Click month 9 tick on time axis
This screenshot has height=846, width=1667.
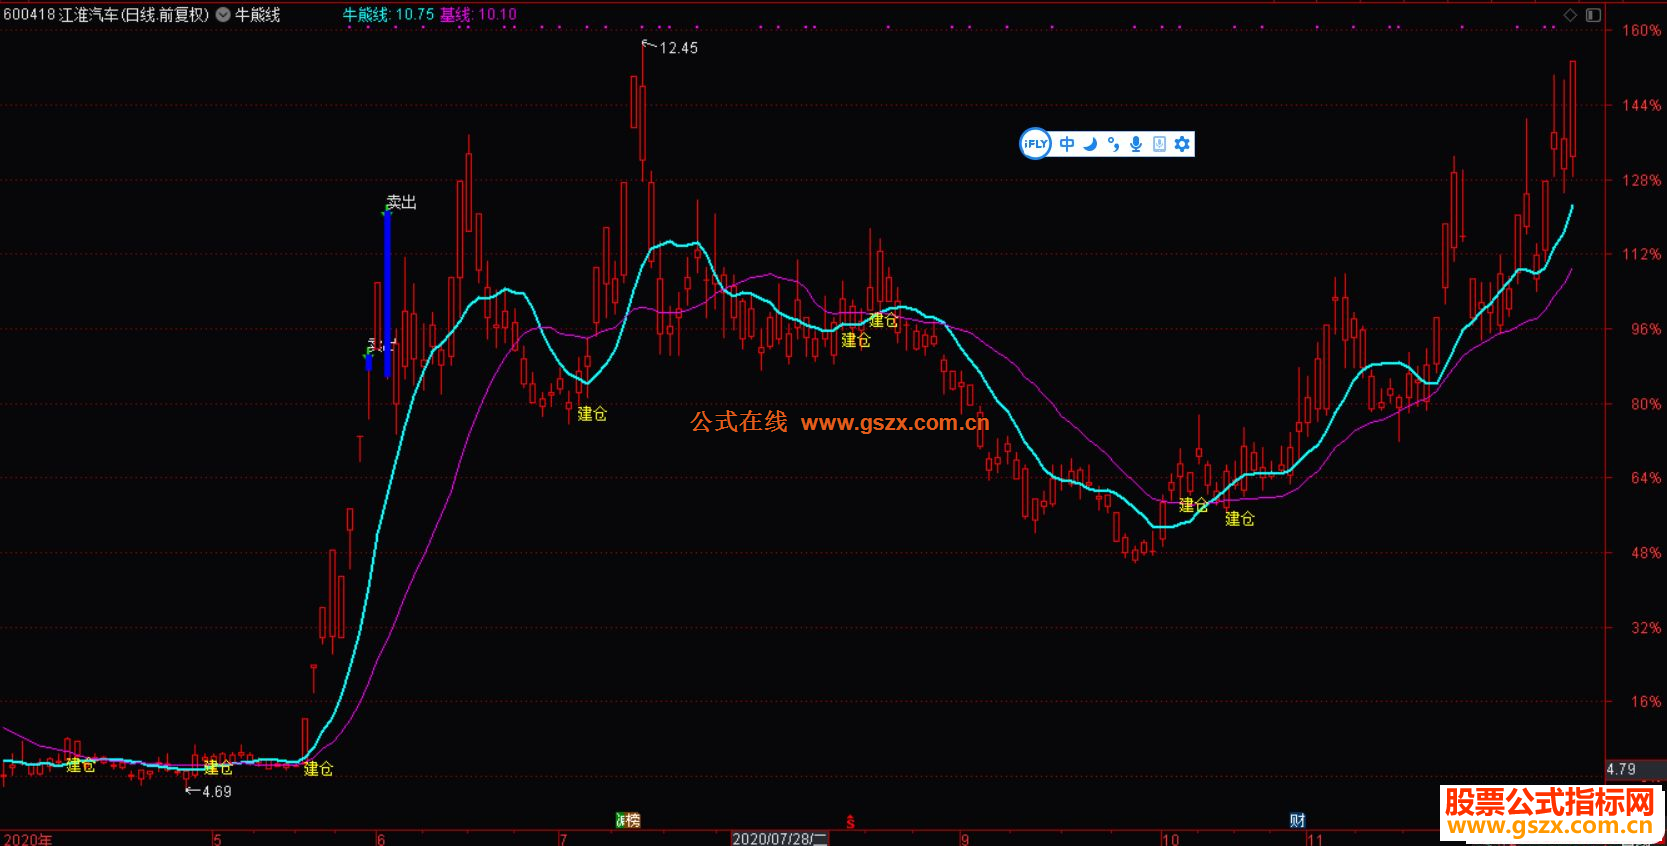pos(965,839)
